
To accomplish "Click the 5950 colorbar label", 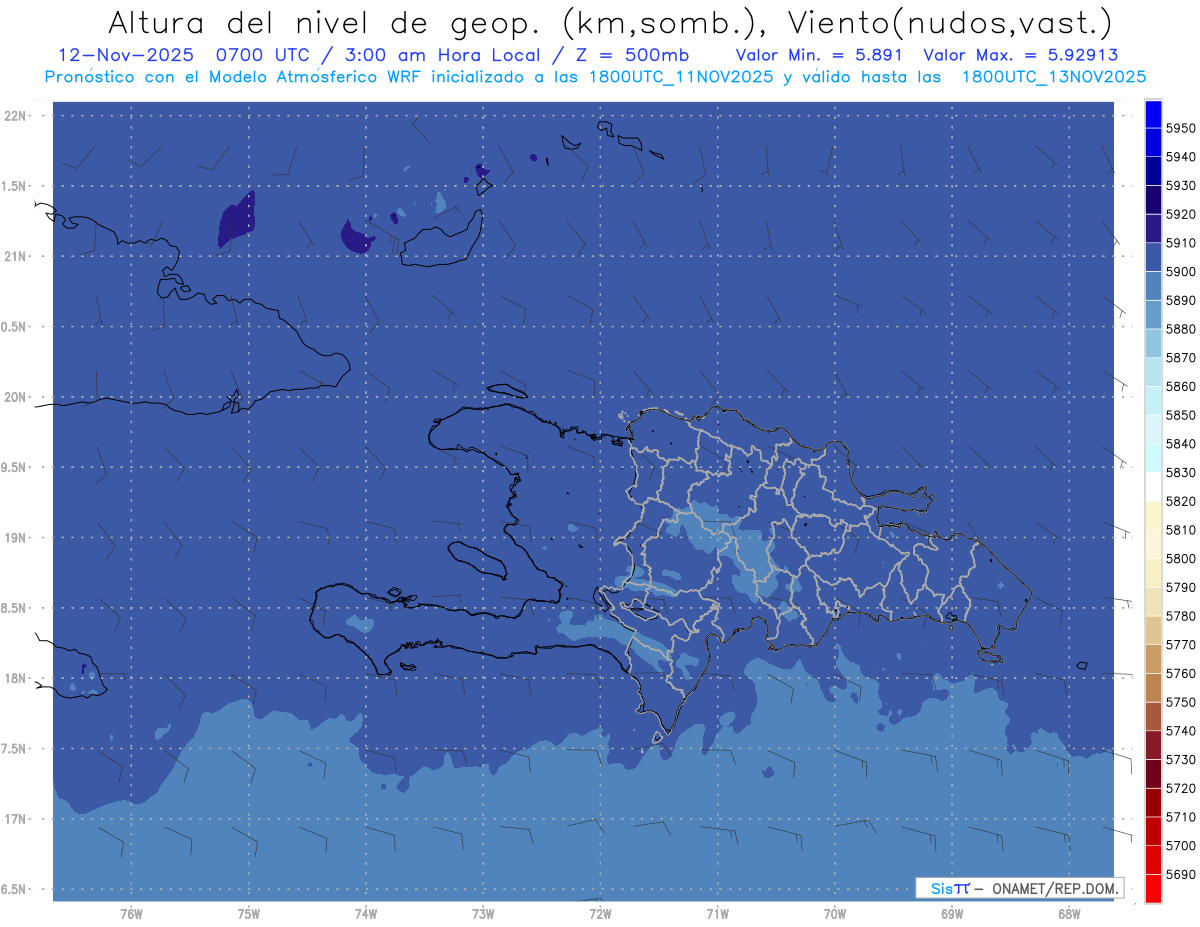I will (x=1180, y=128).
